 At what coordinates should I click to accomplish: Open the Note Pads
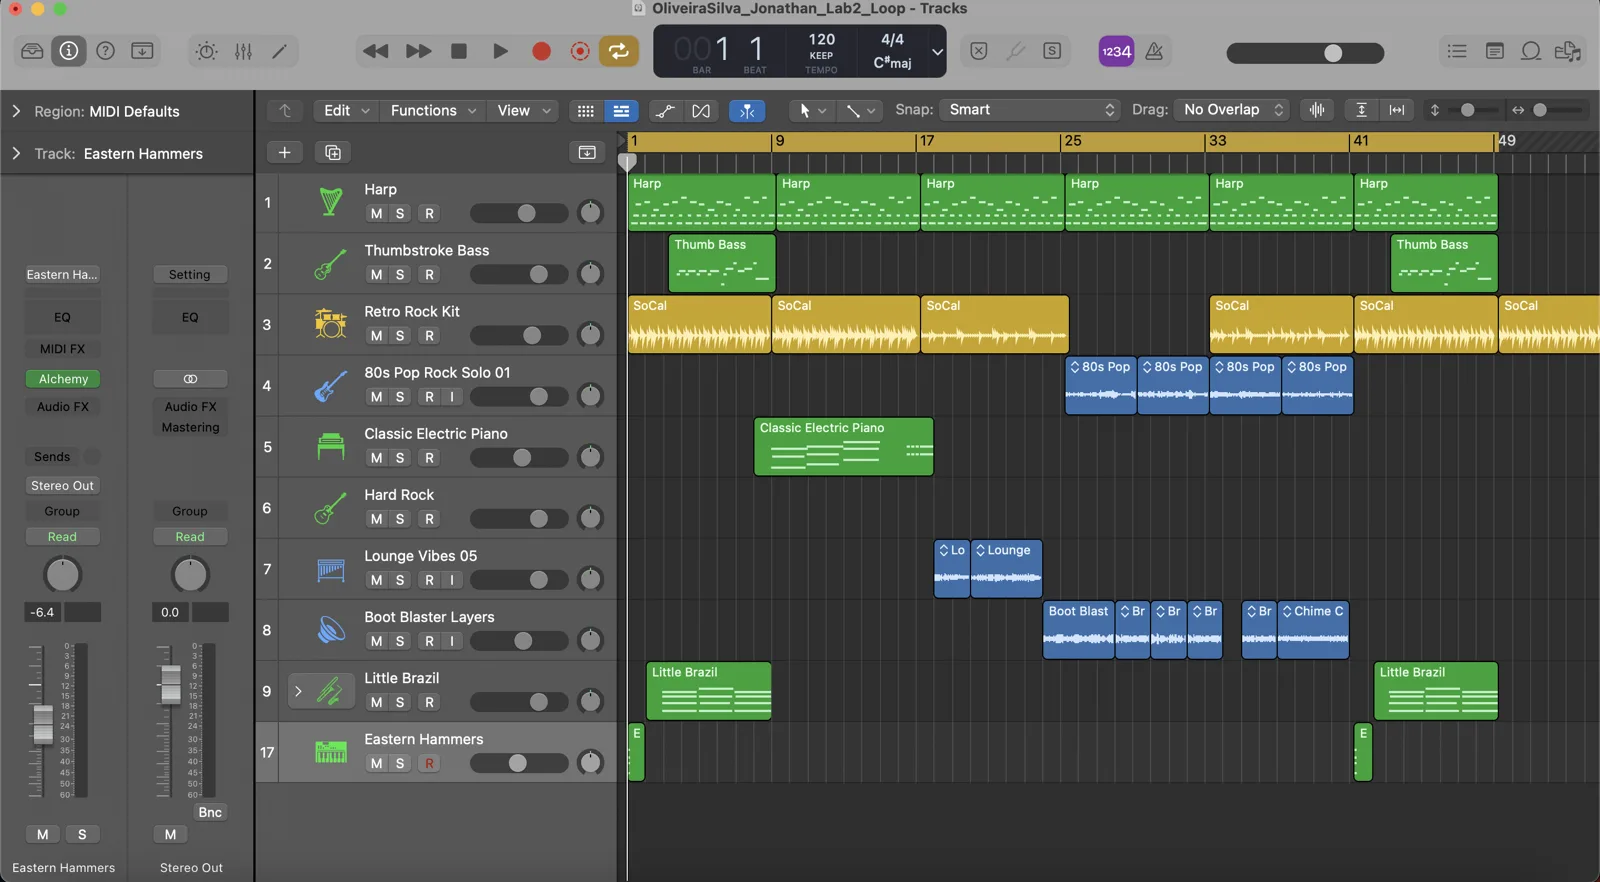[x=1494, y=51]
